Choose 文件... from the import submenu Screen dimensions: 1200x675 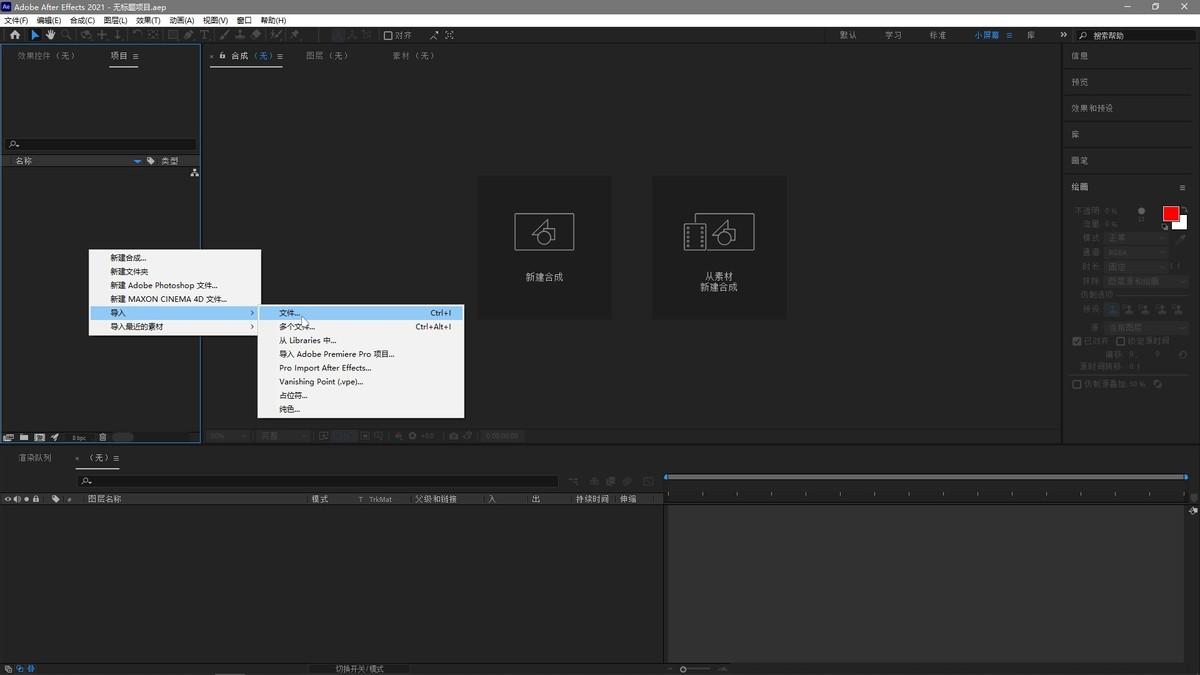[x=360, y=313]
